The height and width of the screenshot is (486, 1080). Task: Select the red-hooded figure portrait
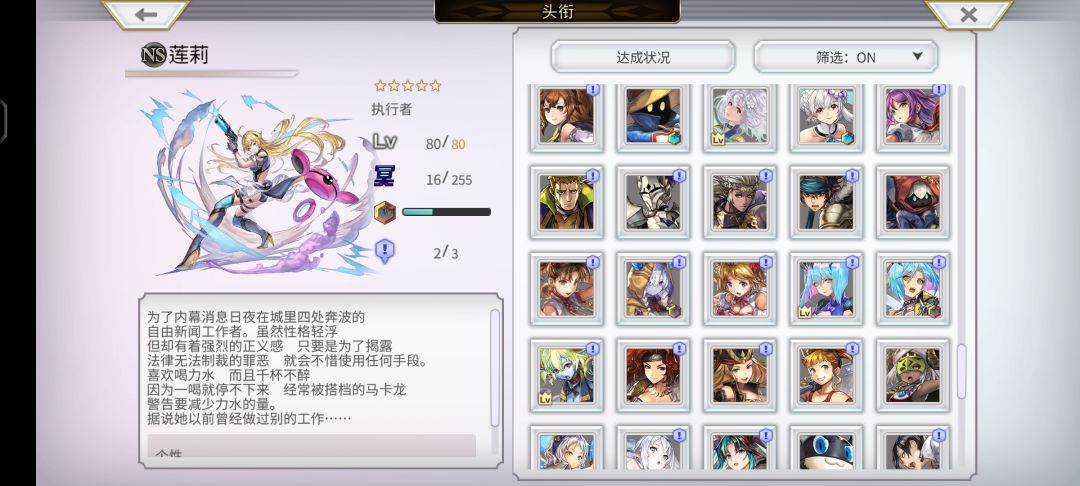913,202
